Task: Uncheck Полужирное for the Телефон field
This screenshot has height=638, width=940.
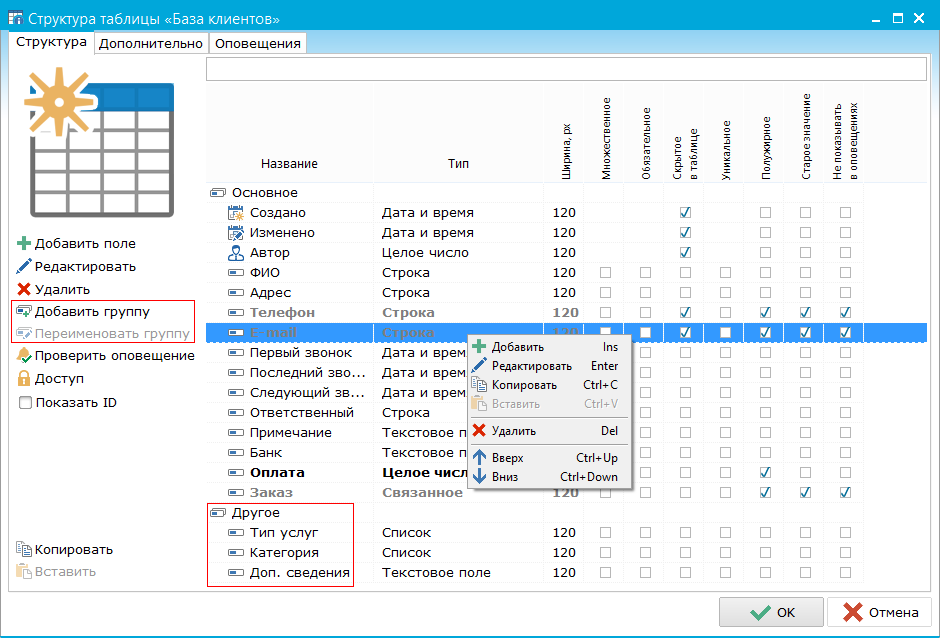Action: tap(765, 313)
